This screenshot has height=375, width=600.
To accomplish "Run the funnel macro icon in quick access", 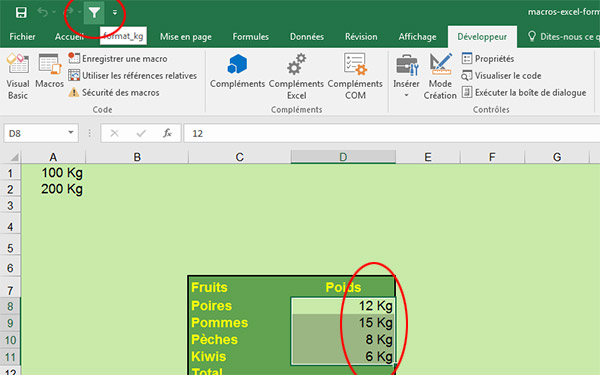I will [94, 13].
